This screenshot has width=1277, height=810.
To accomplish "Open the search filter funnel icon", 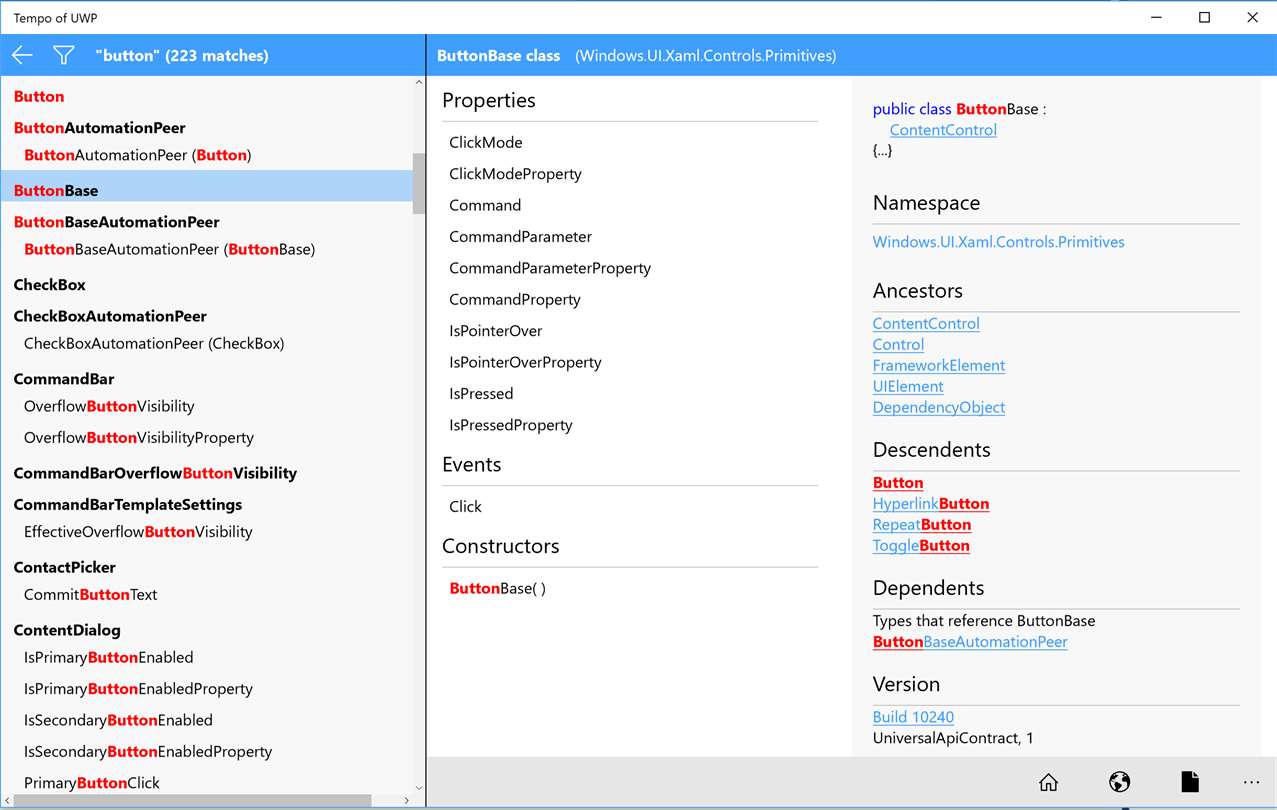I will coord(64,56).
